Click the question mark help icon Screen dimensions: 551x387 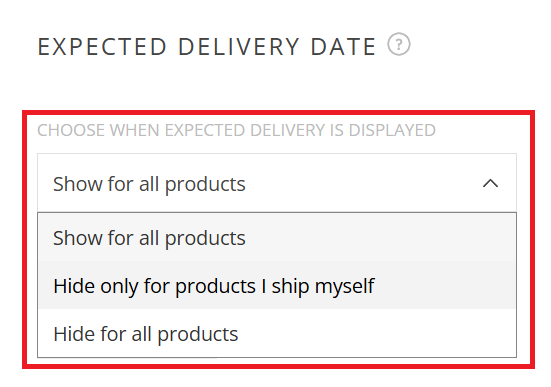point(399,44)
